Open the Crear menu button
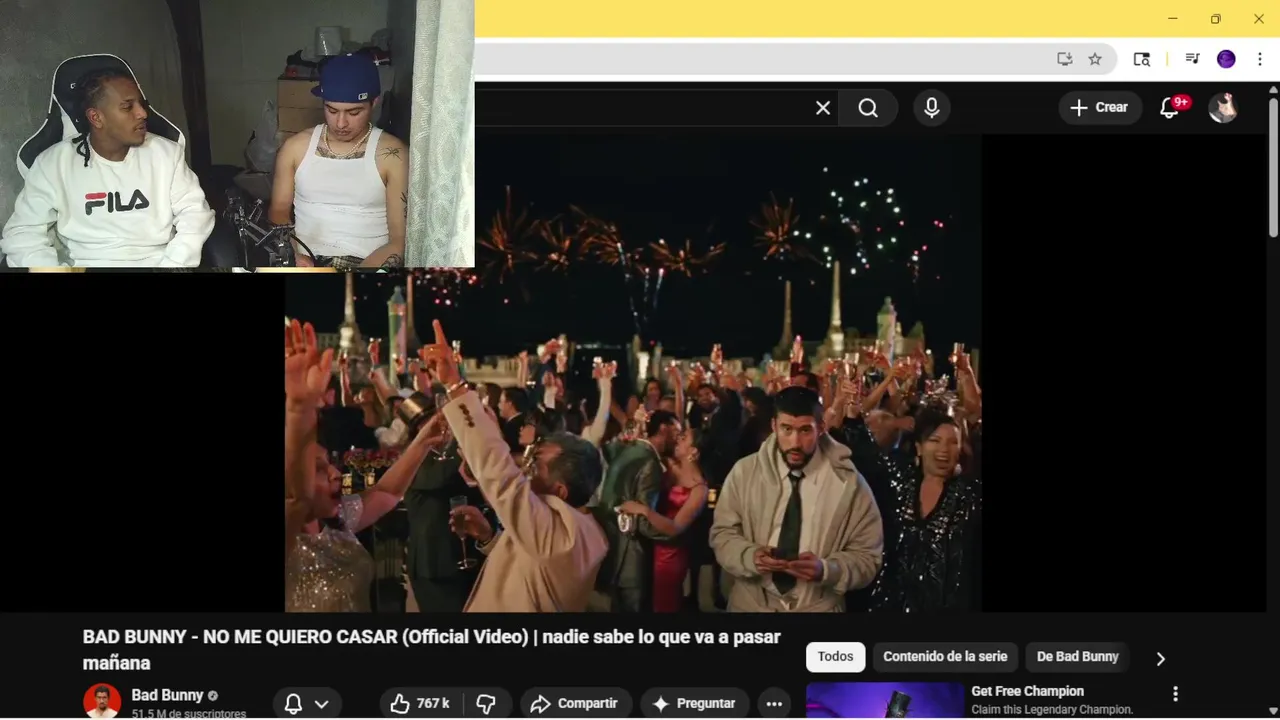This screenshot has width=1280, height=720. 1100,108
